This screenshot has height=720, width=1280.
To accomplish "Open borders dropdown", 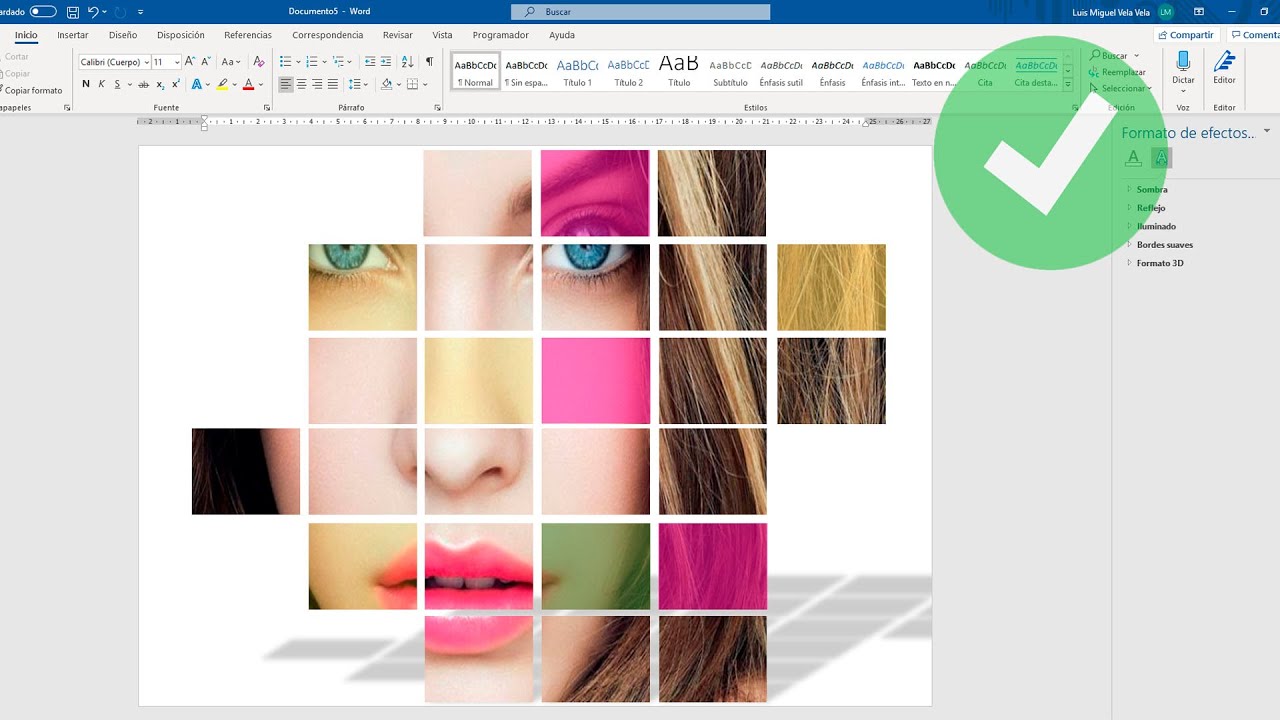I will click(x=424, y=84).
